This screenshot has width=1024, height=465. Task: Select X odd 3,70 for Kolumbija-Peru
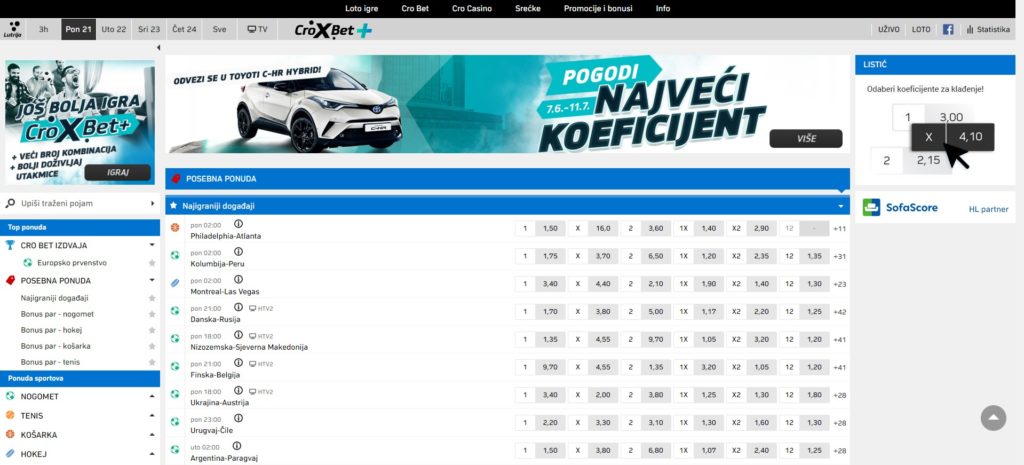pos(603,257)
